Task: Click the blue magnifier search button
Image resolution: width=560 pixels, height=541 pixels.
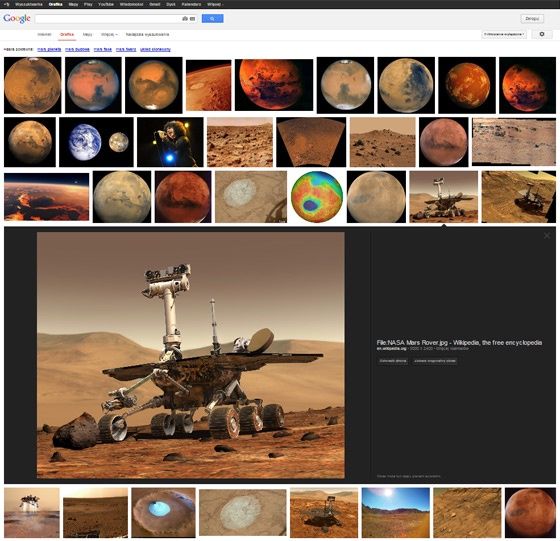Action: pyautogui.click(x=212, y=19)
